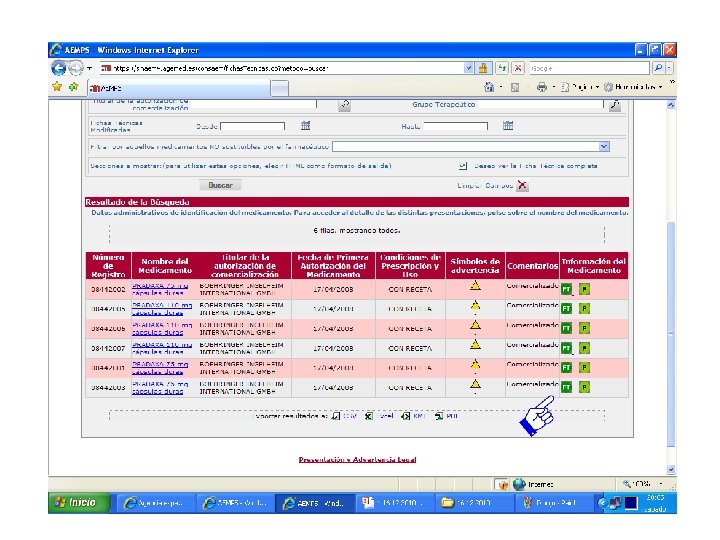Open a new browser tab
This screenshot has width=720, height=540.
pos(280,88)
